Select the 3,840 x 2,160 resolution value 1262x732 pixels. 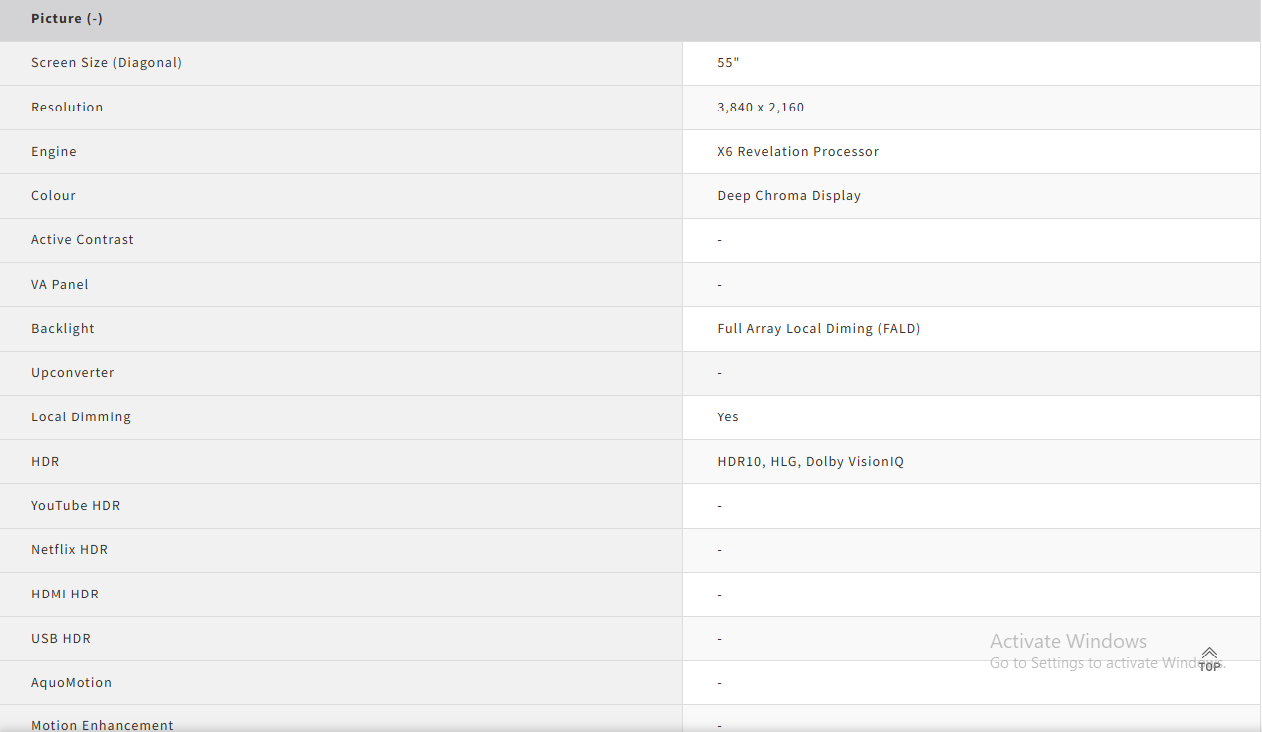(760, 107)
